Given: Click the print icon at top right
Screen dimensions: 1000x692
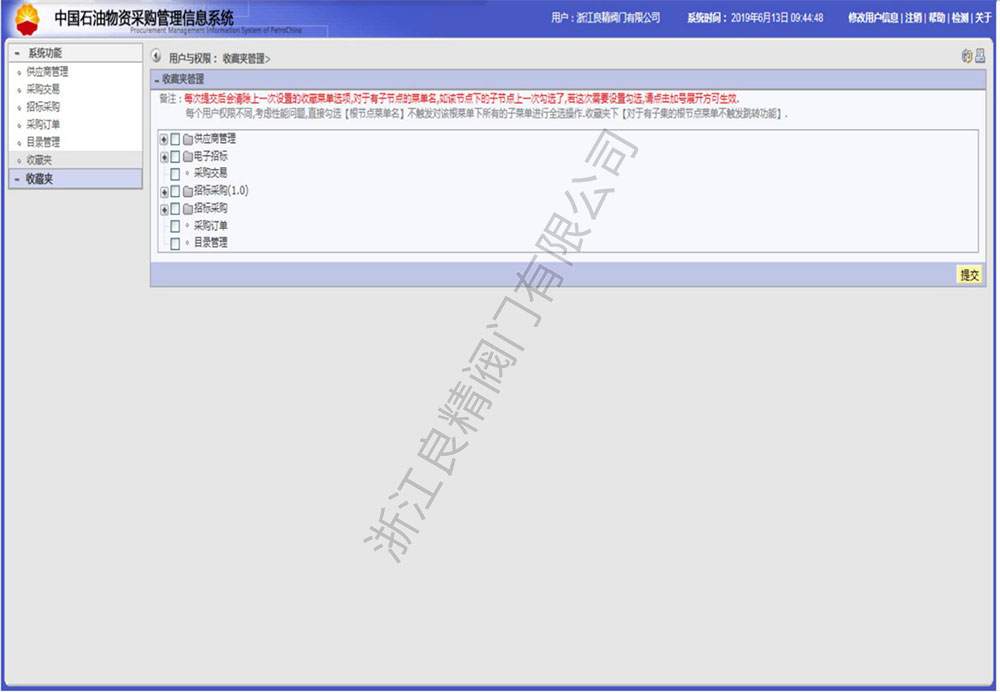Looking at the screenshot, I should pyautogui.click(x=980, y=57).
